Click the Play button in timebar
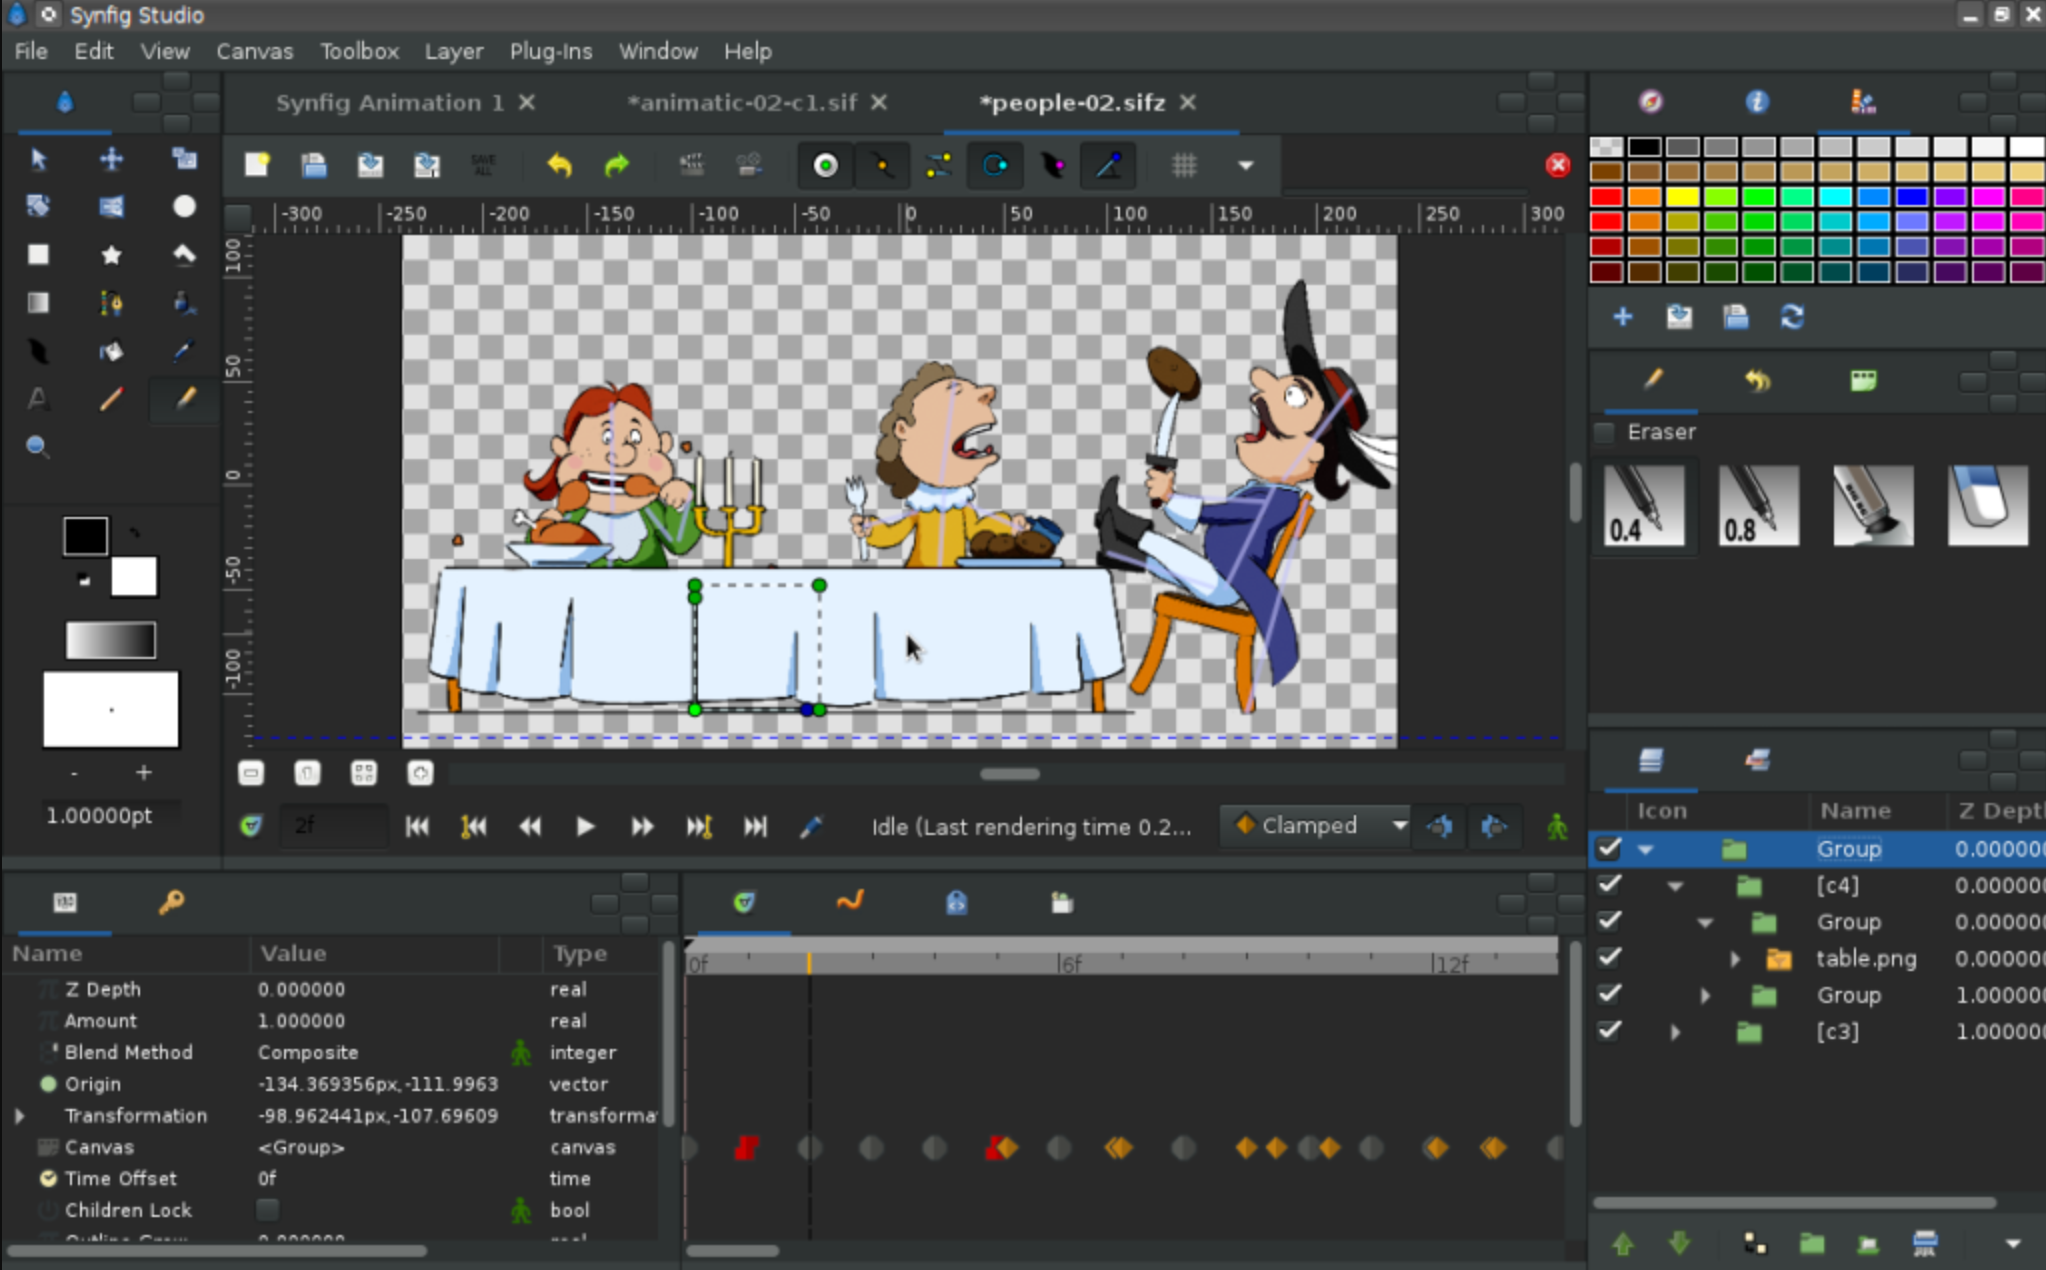2046x1270 pixels. pyautogui.click(x=583, y=826)
